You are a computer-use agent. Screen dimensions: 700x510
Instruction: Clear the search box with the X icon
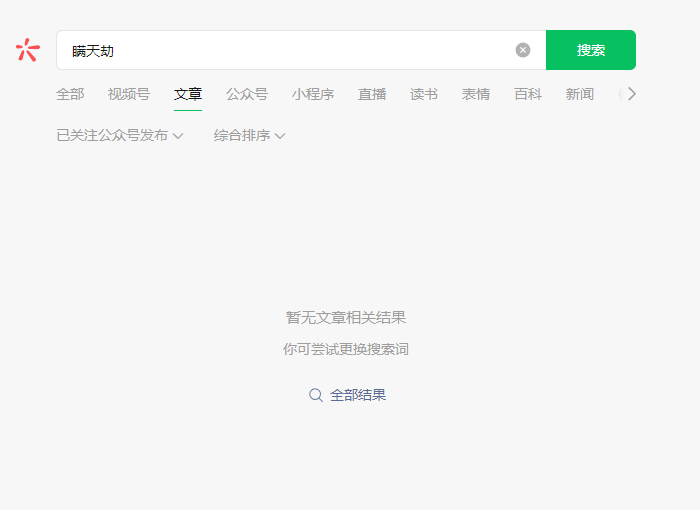[x=523, y=50]
